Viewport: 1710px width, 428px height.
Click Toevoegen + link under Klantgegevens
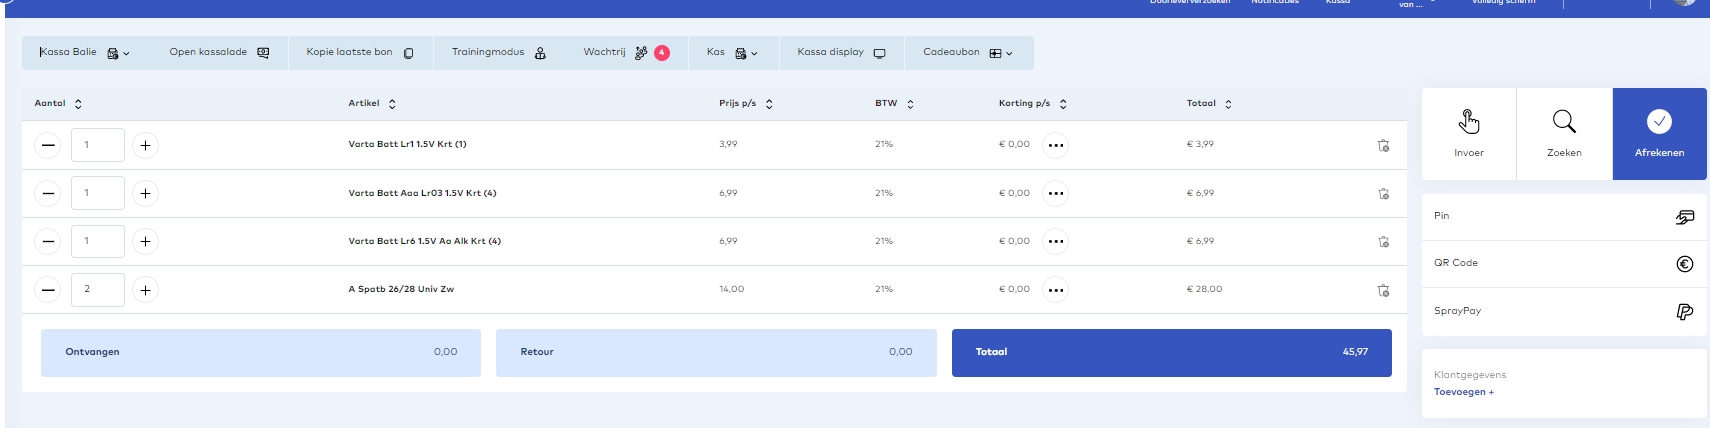[1463, 392]
